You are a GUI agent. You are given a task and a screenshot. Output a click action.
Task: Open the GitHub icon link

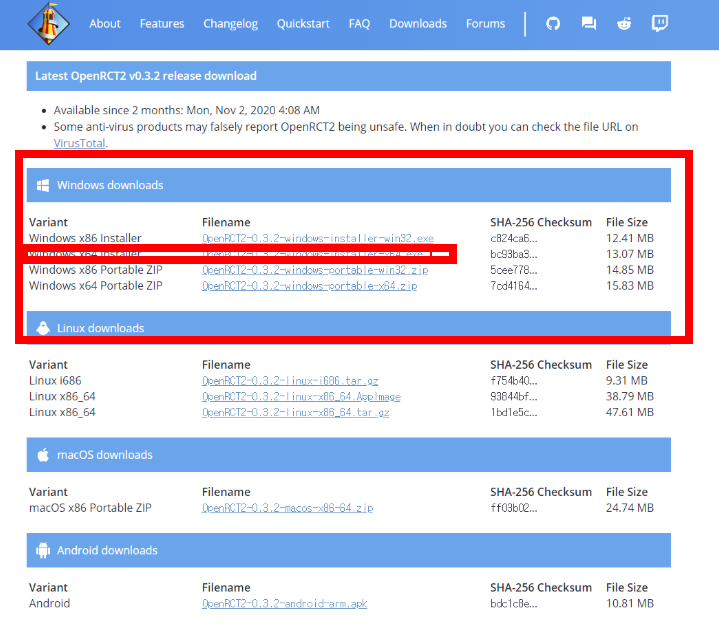point(553,23)
